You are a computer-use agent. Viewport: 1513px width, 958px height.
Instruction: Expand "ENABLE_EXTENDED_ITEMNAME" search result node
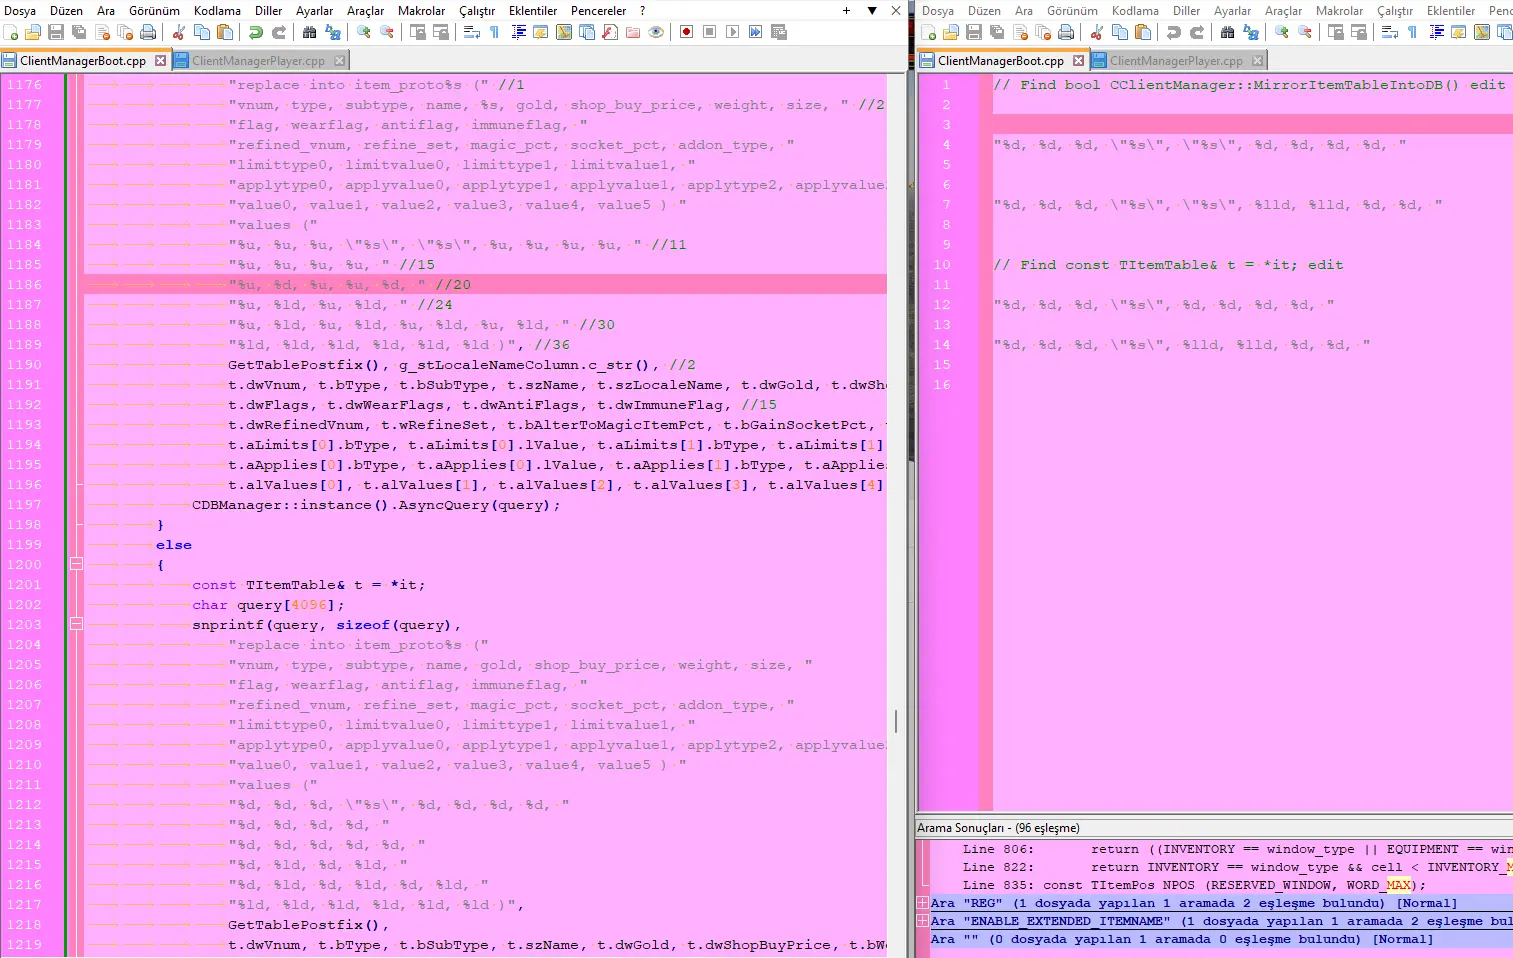coord(923,921)
